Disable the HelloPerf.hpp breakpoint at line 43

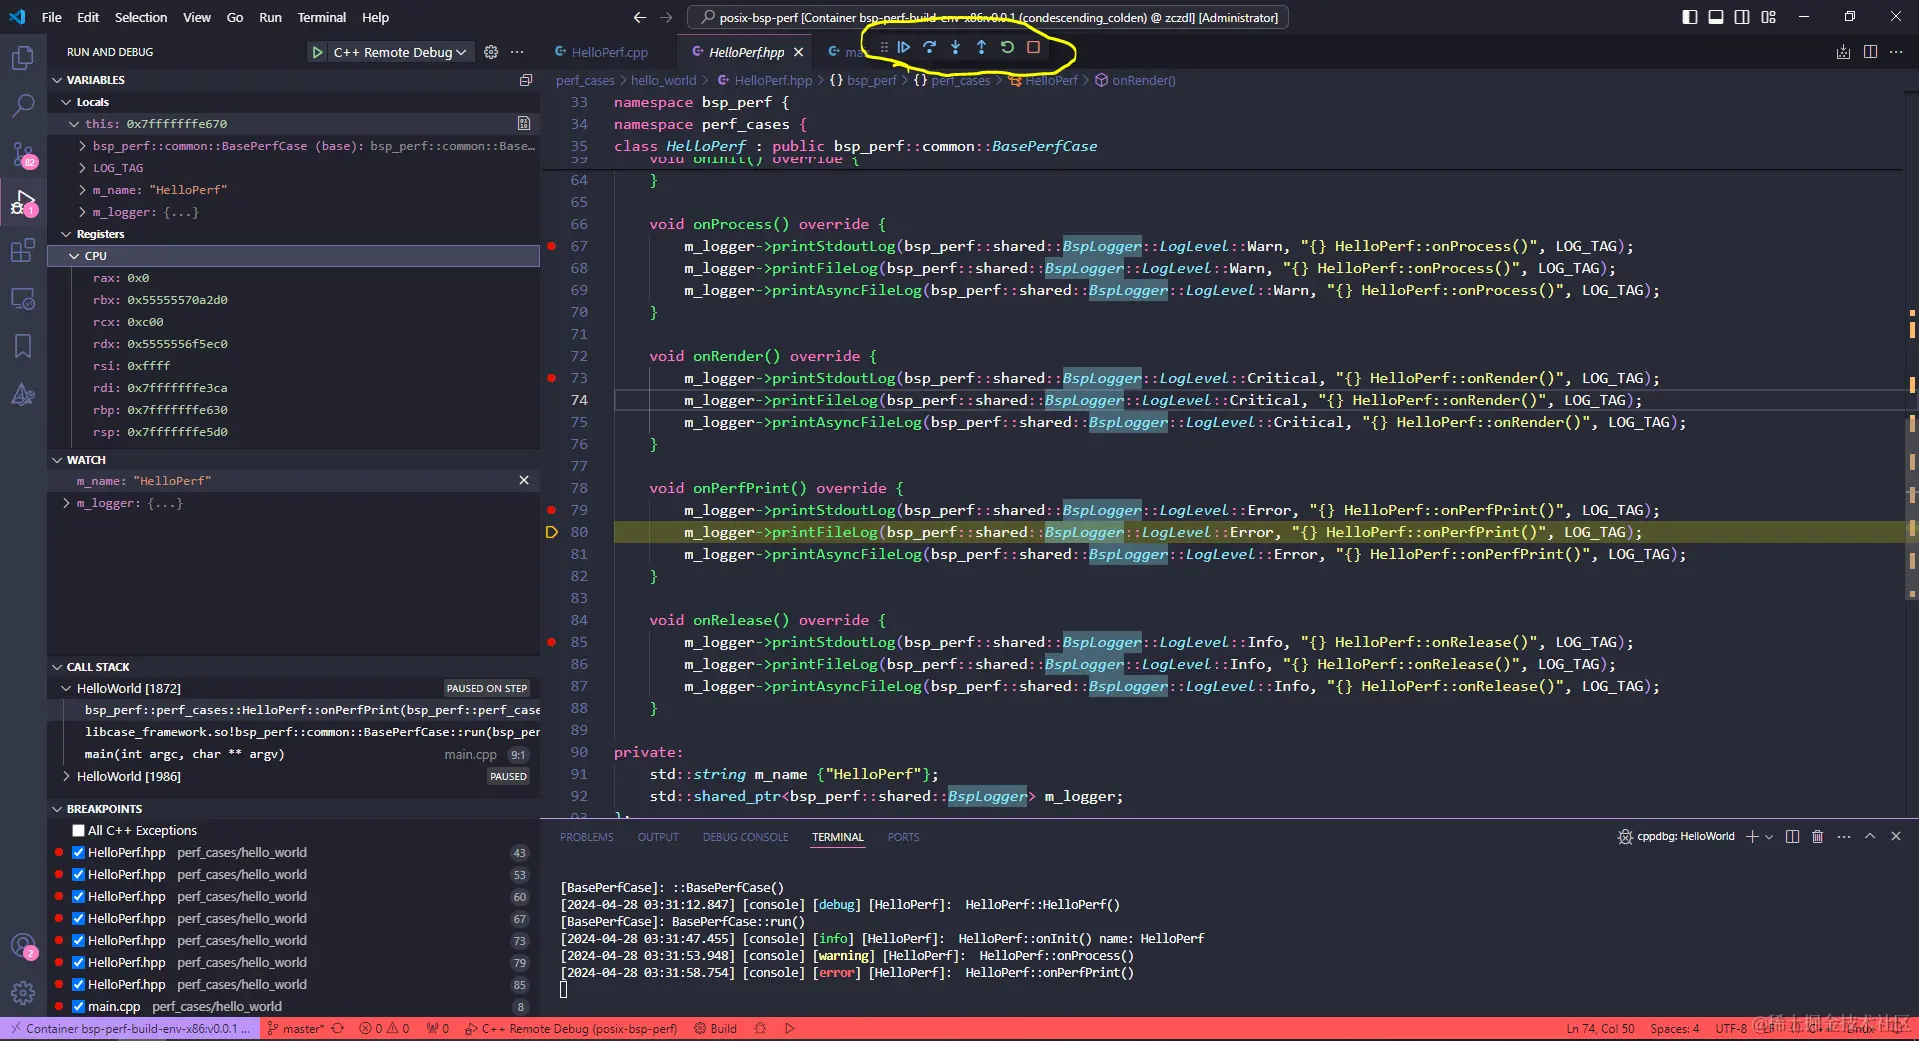78,852
